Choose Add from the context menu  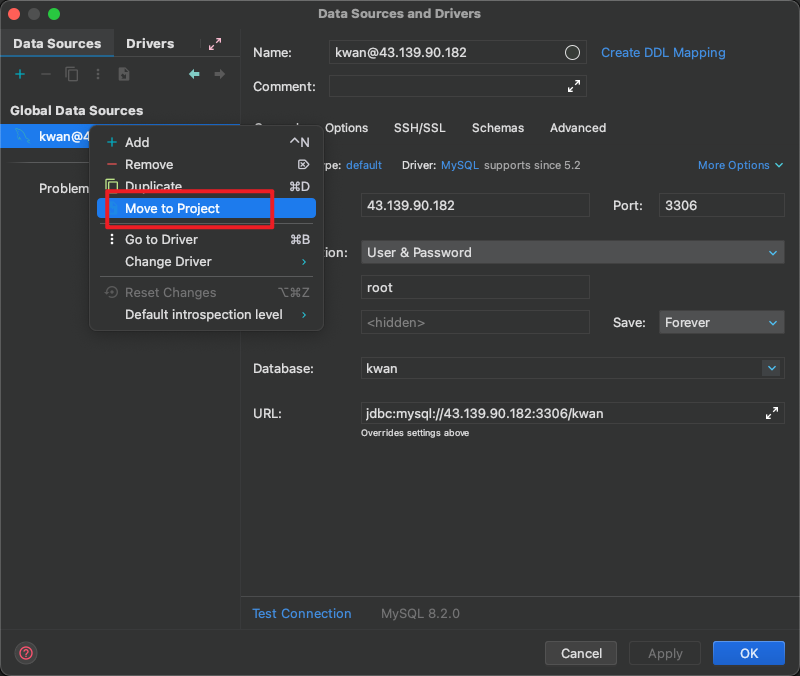(206, 142)
